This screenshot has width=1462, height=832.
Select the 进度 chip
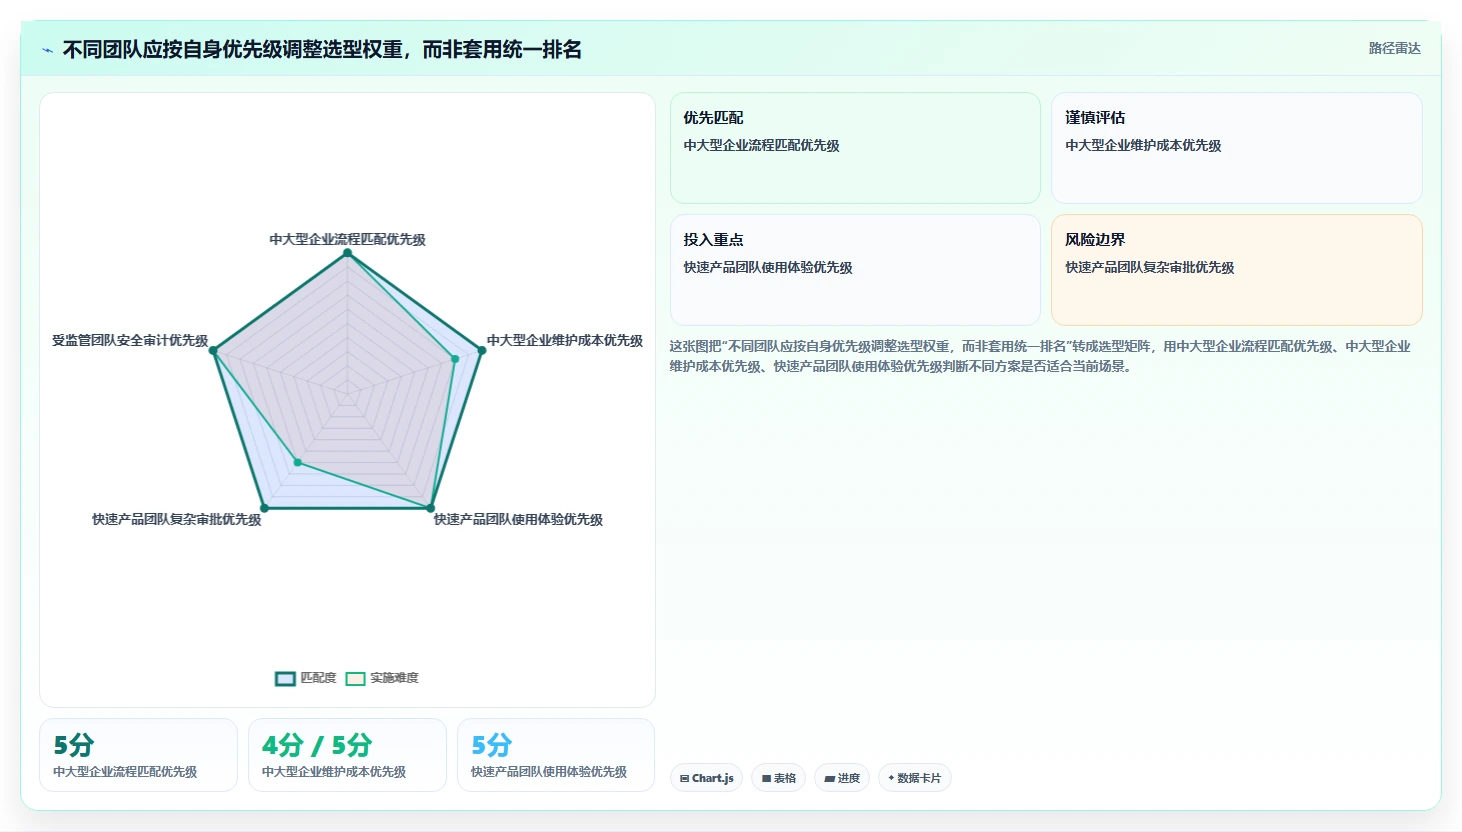click(842, 778)
